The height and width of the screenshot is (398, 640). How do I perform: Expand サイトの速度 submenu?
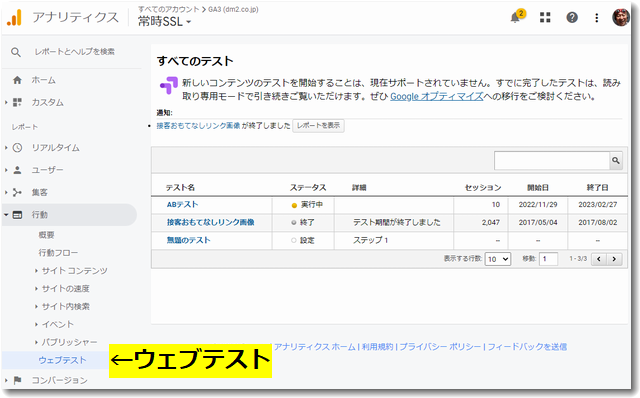tap(36, 289)
